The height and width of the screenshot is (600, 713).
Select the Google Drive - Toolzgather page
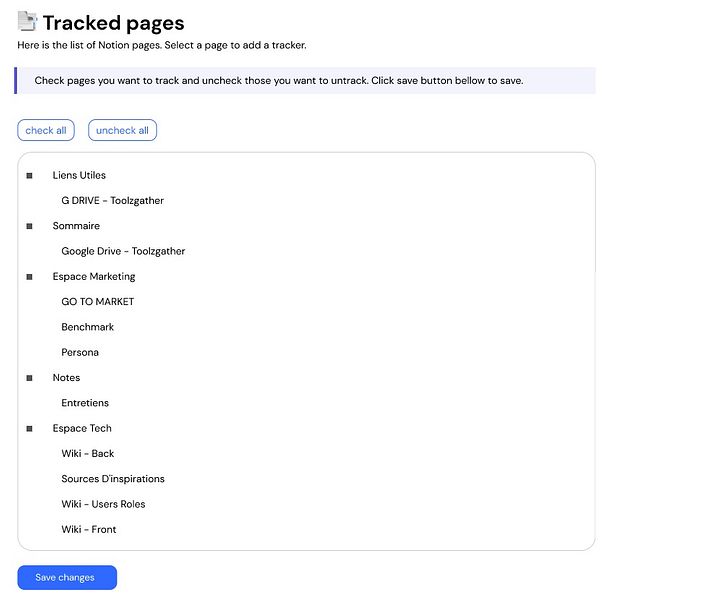click(123, 251)
